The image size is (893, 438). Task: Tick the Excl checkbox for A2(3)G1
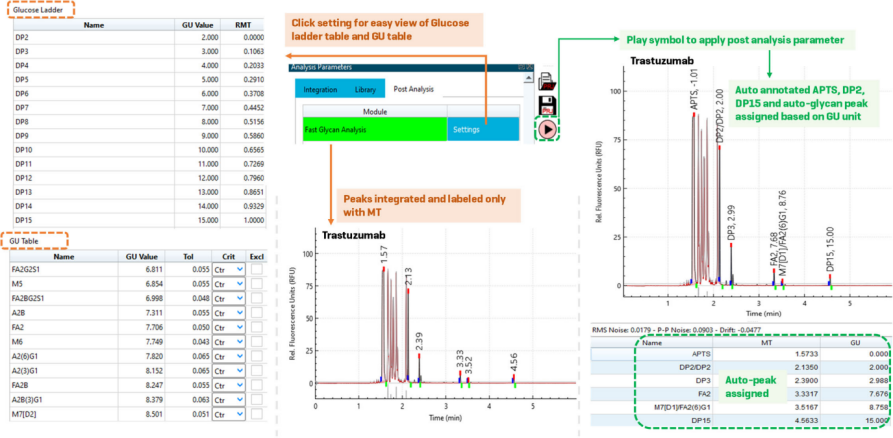point(257,371)
